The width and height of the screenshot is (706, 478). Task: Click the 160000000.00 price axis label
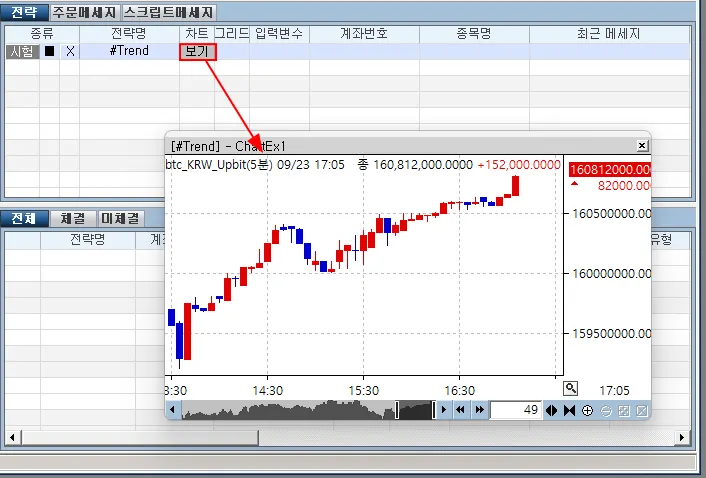pyautogui.click(x=611, y=274)
